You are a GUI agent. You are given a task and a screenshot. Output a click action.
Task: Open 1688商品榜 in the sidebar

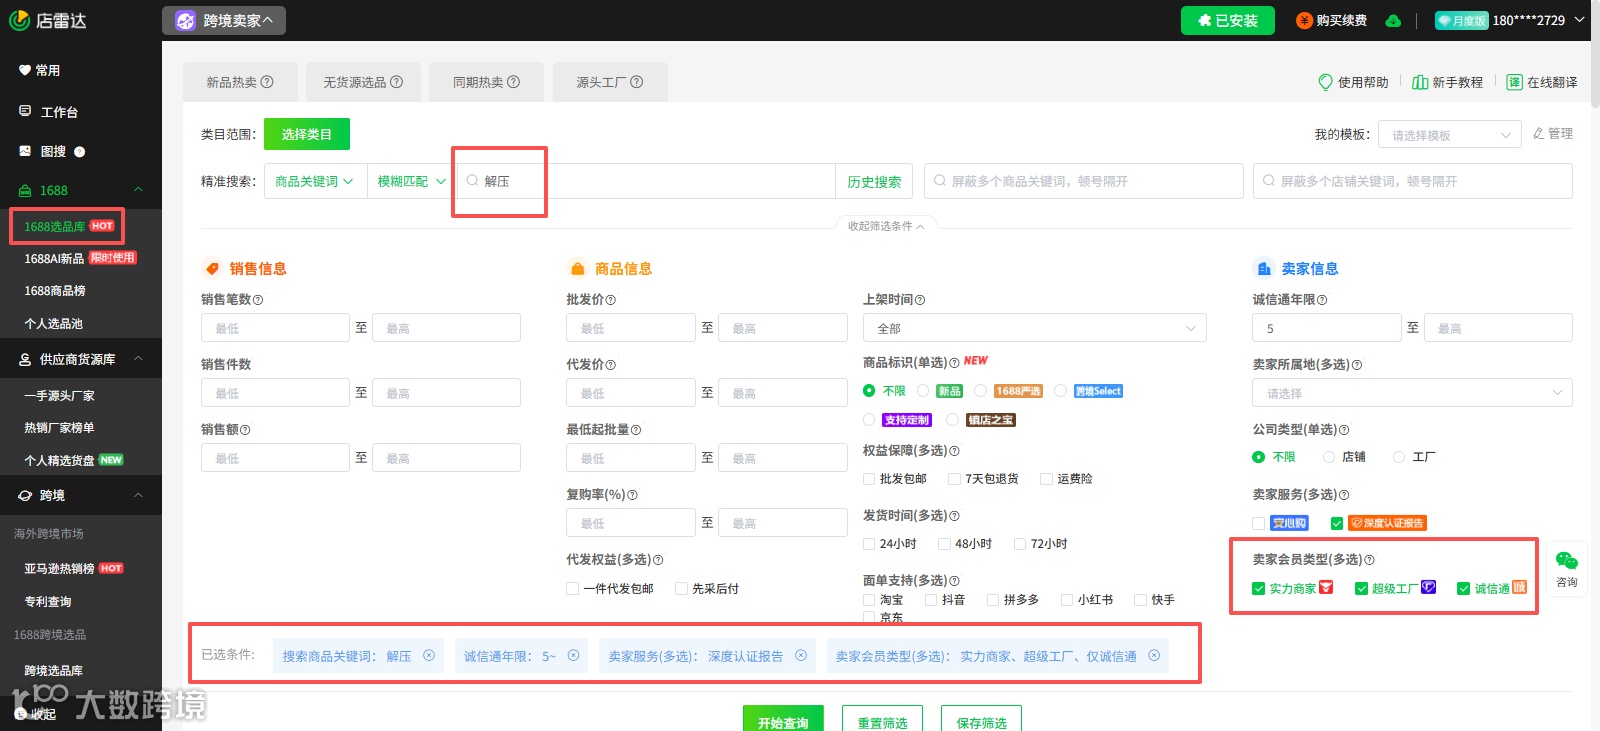(55, 291)
